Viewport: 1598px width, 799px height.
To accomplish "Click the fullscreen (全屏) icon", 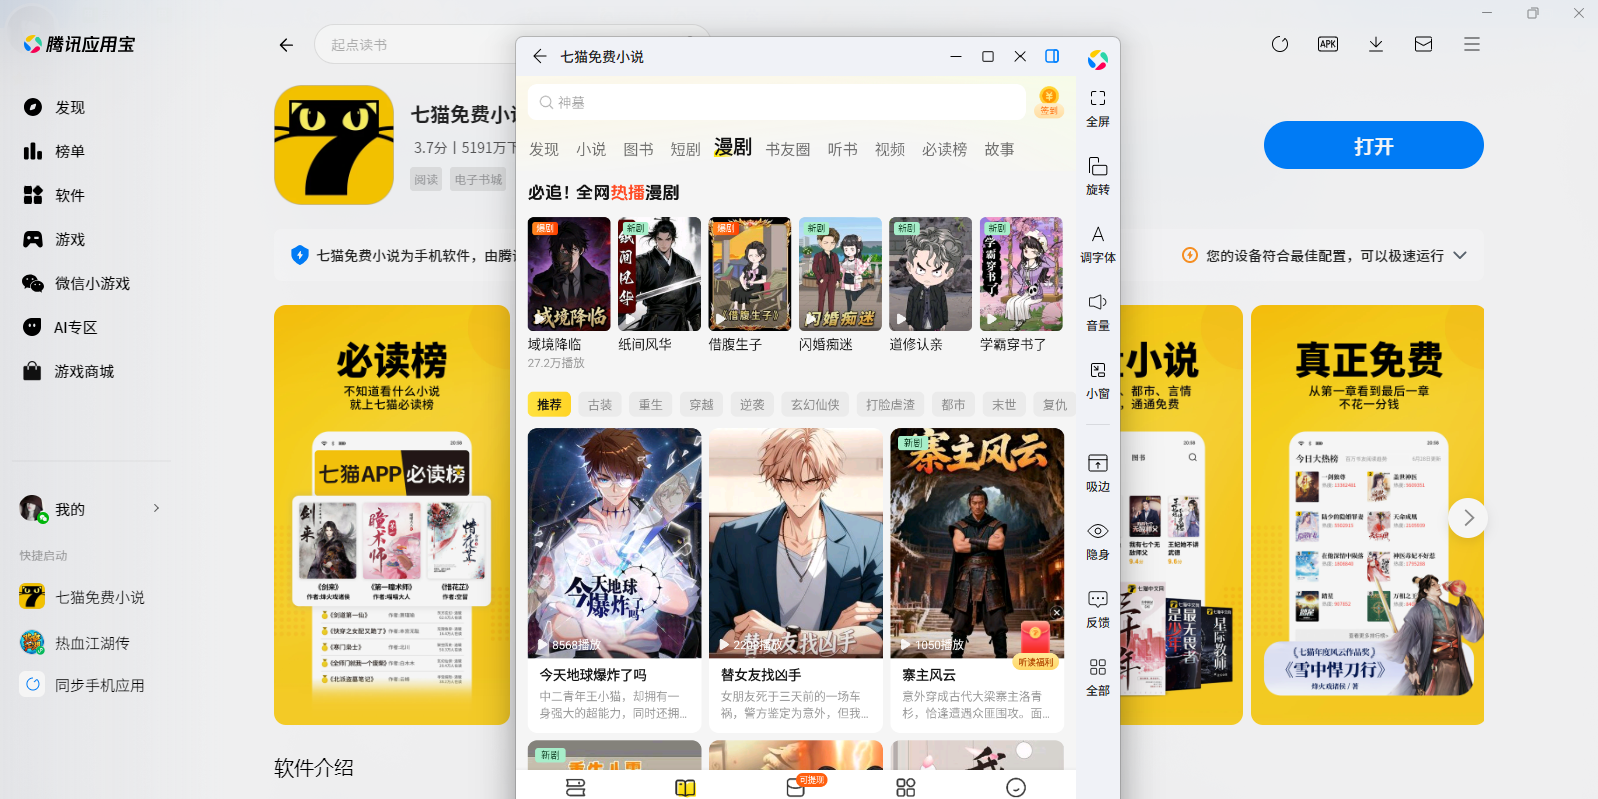I will point(1097,99).
